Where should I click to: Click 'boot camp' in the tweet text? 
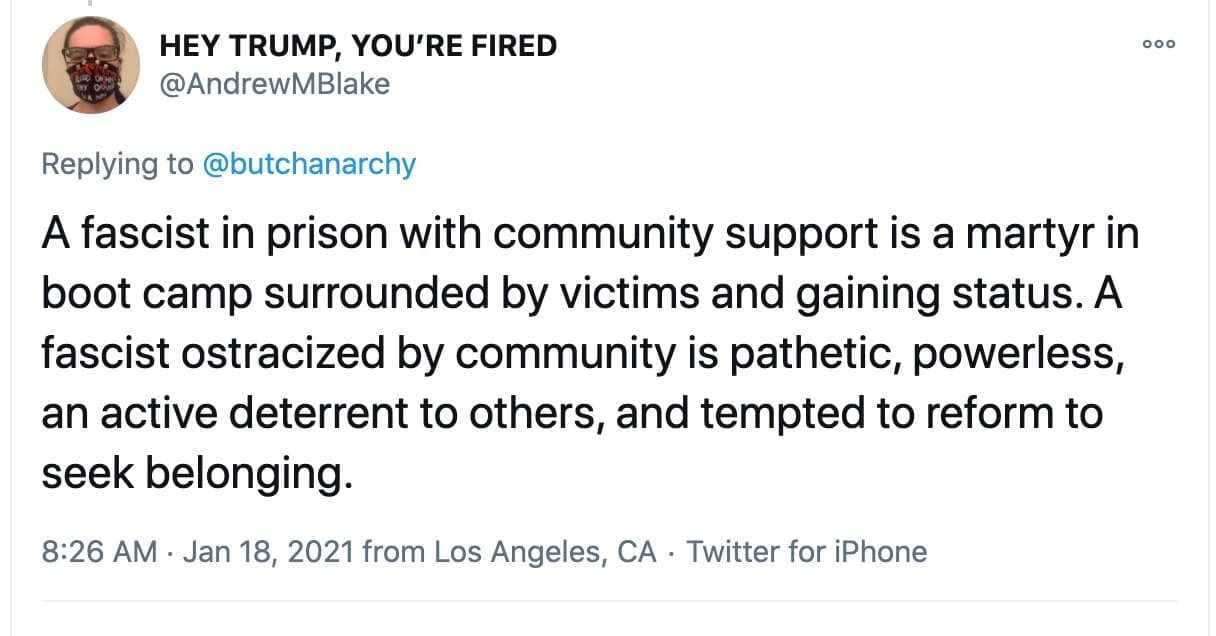pos(151,295)
